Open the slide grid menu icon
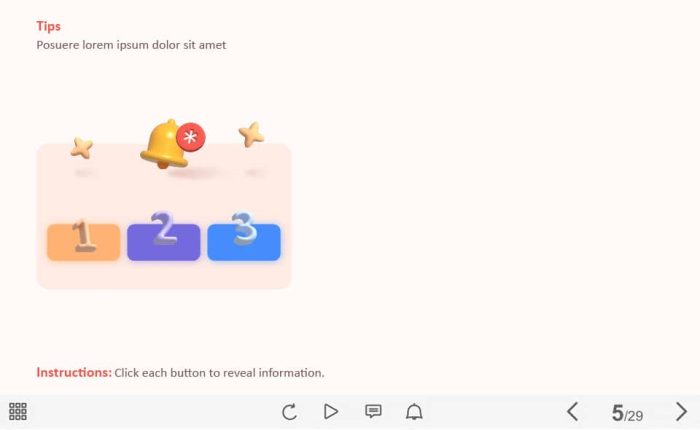This screenshot has height=430, width=700. [18, 411]
